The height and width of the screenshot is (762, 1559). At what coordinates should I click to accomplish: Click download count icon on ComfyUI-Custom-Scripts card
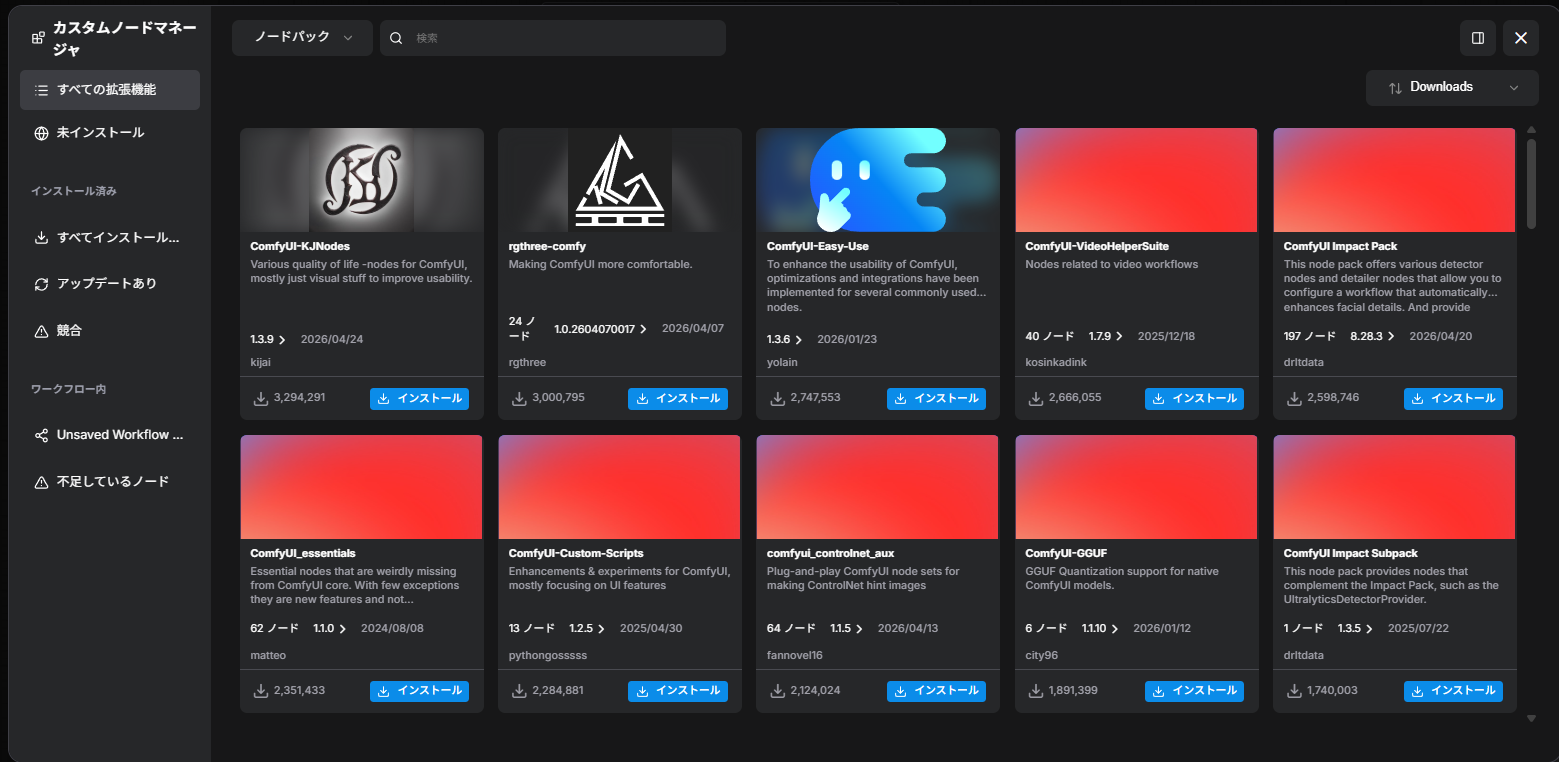[x=519, y=691]
